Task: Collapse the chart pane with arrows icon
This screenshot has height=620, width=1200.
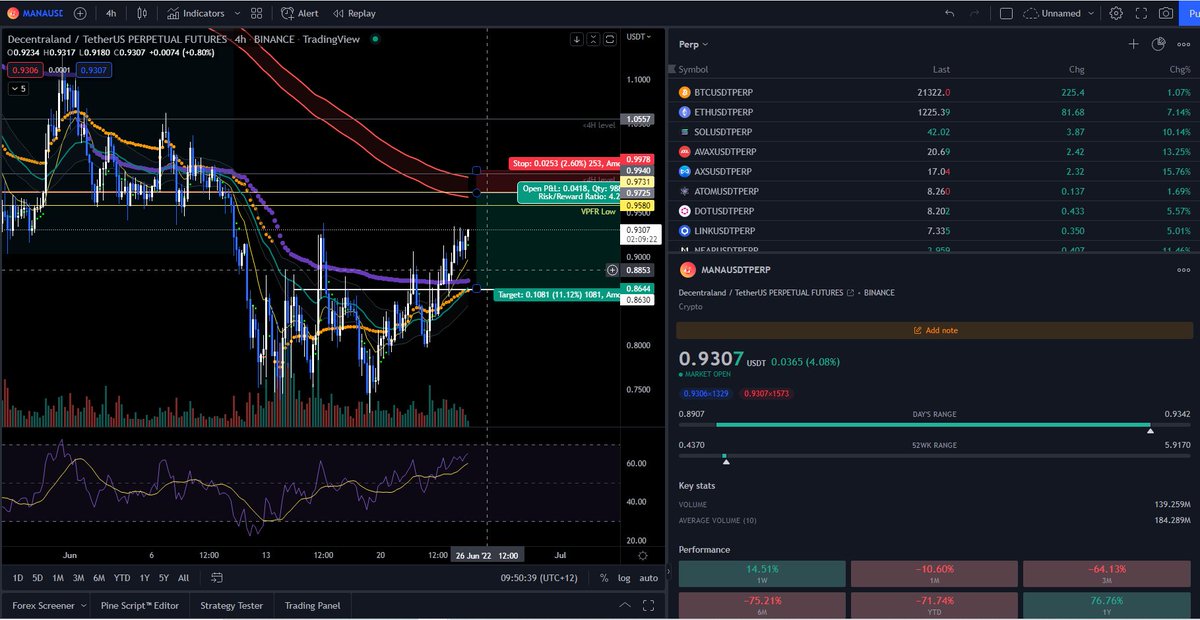Action: click(x=594, y=39)
